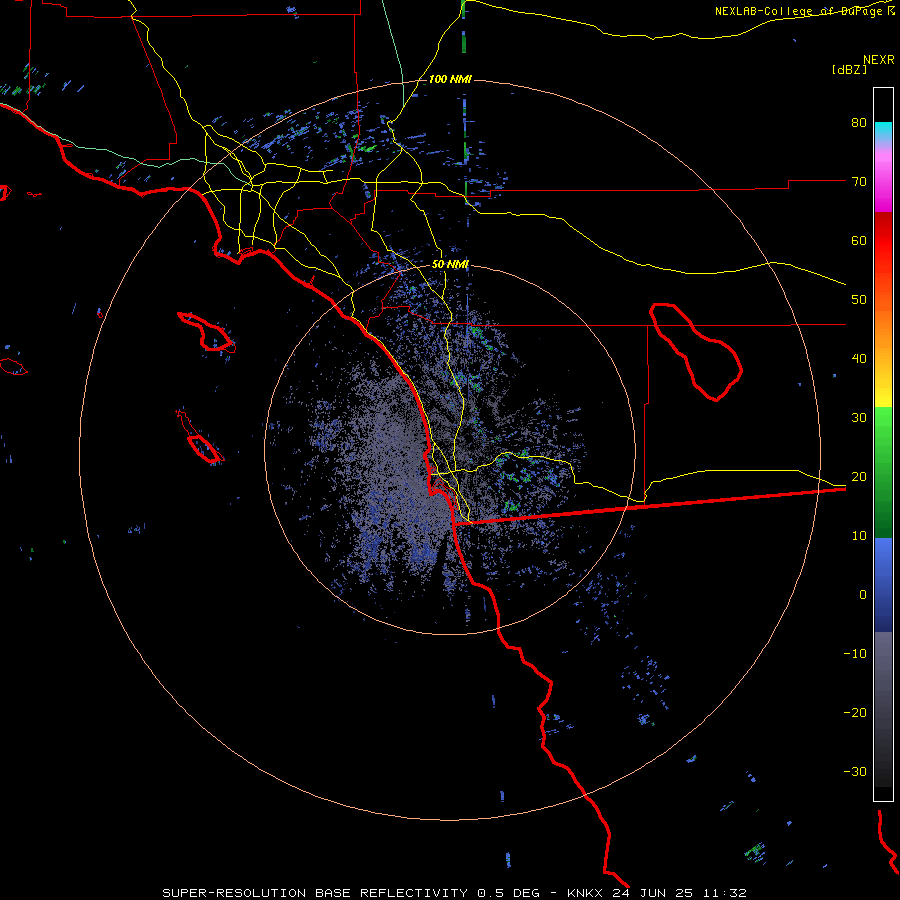Click the green band of the reflectivity color bar
The width and height of the screenshot is (900, 900).
pos(883,472)
